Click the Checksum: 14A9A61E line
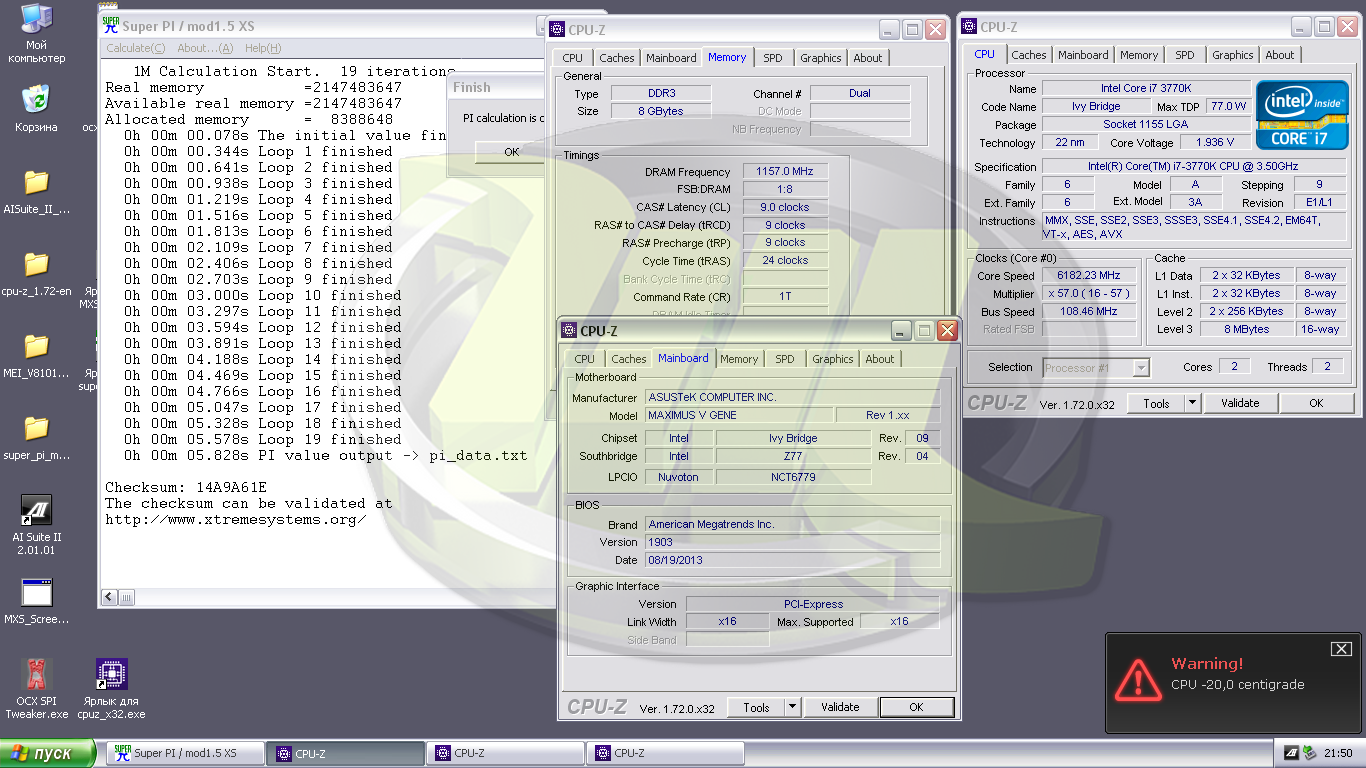 tap(187, 487)
